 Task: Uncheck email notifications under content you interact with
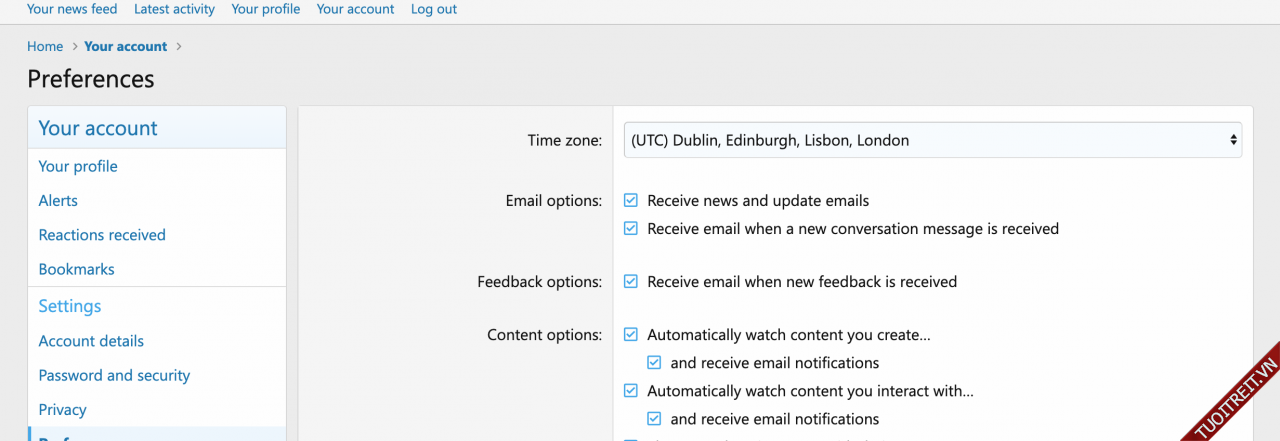[654, 419]
